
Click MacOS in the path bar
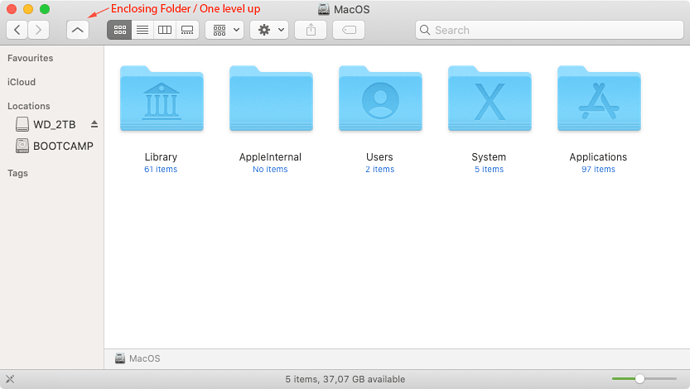pos(138,359)
